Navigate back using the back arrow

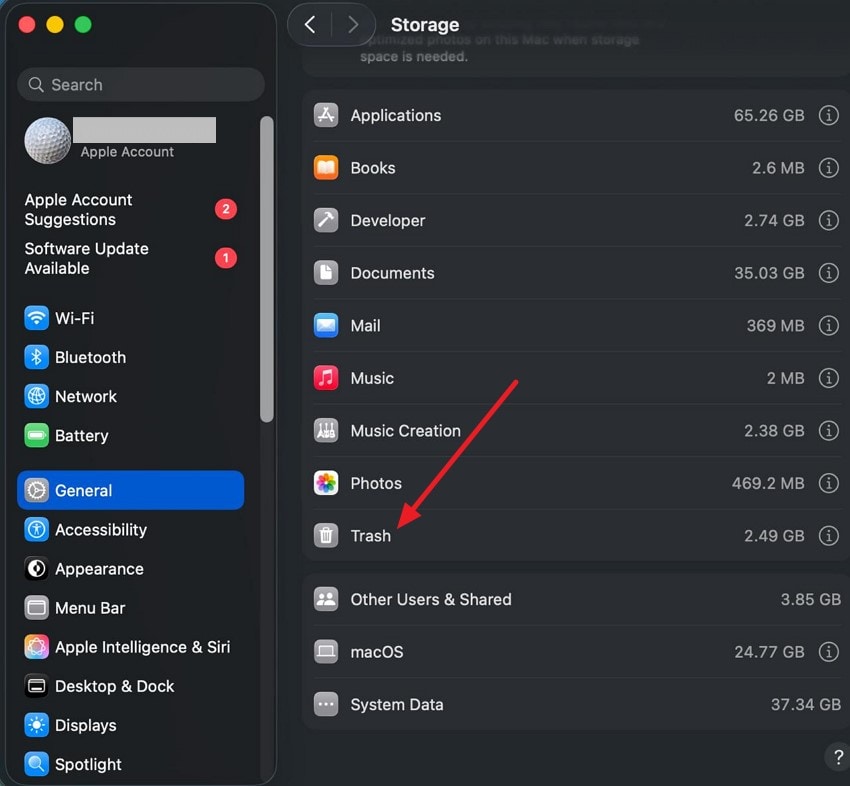click(311, 24)
